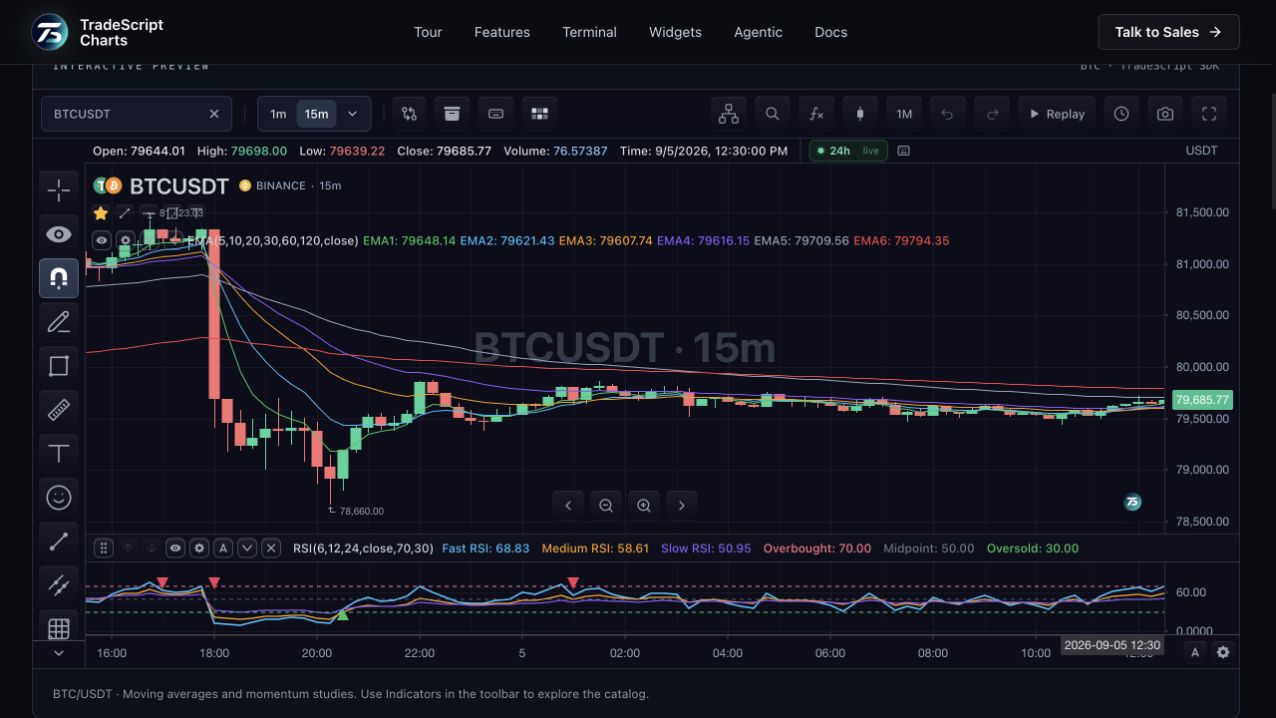
Task: Open the object tree hierarchy icon
Action: (729, 114)
